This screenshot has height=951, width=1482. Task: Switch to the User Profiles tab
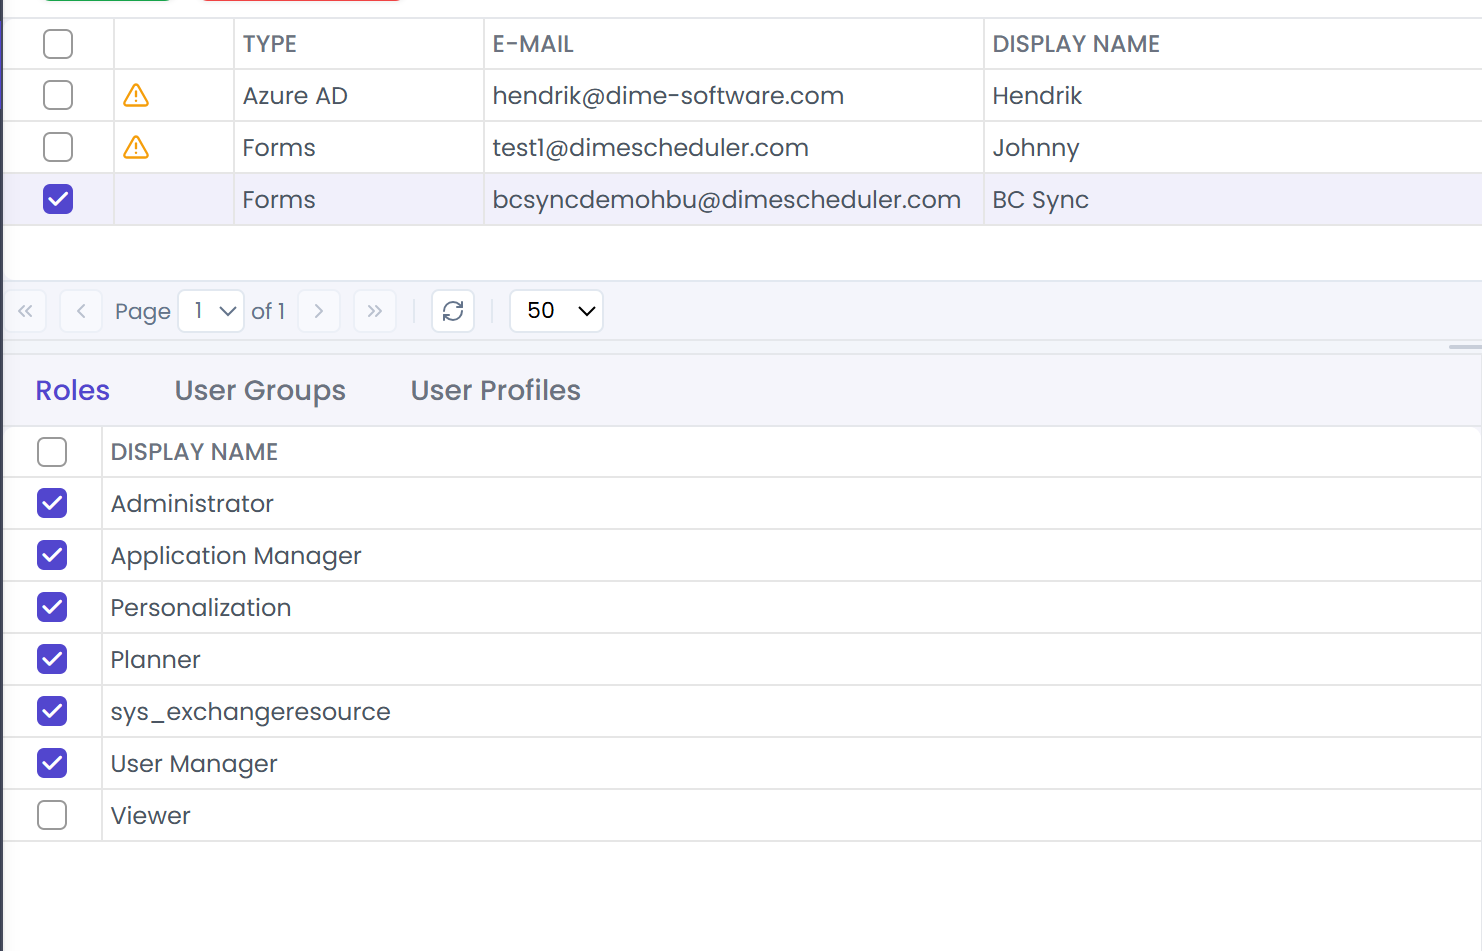click(x=496, y=390)
